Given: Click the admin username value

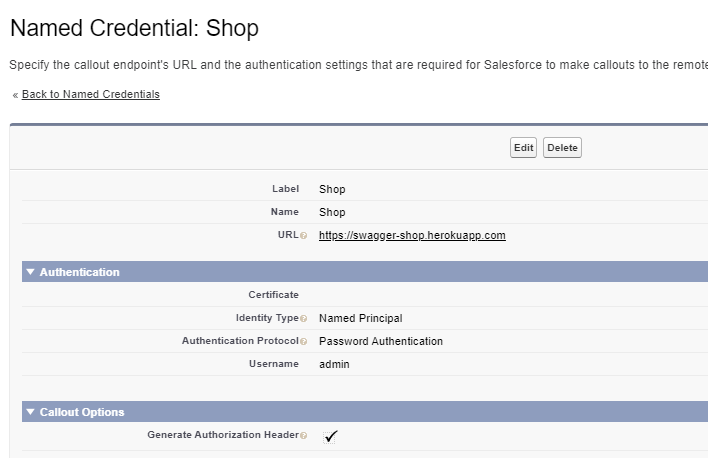Looking at the screenshot, I should point(334,364).
